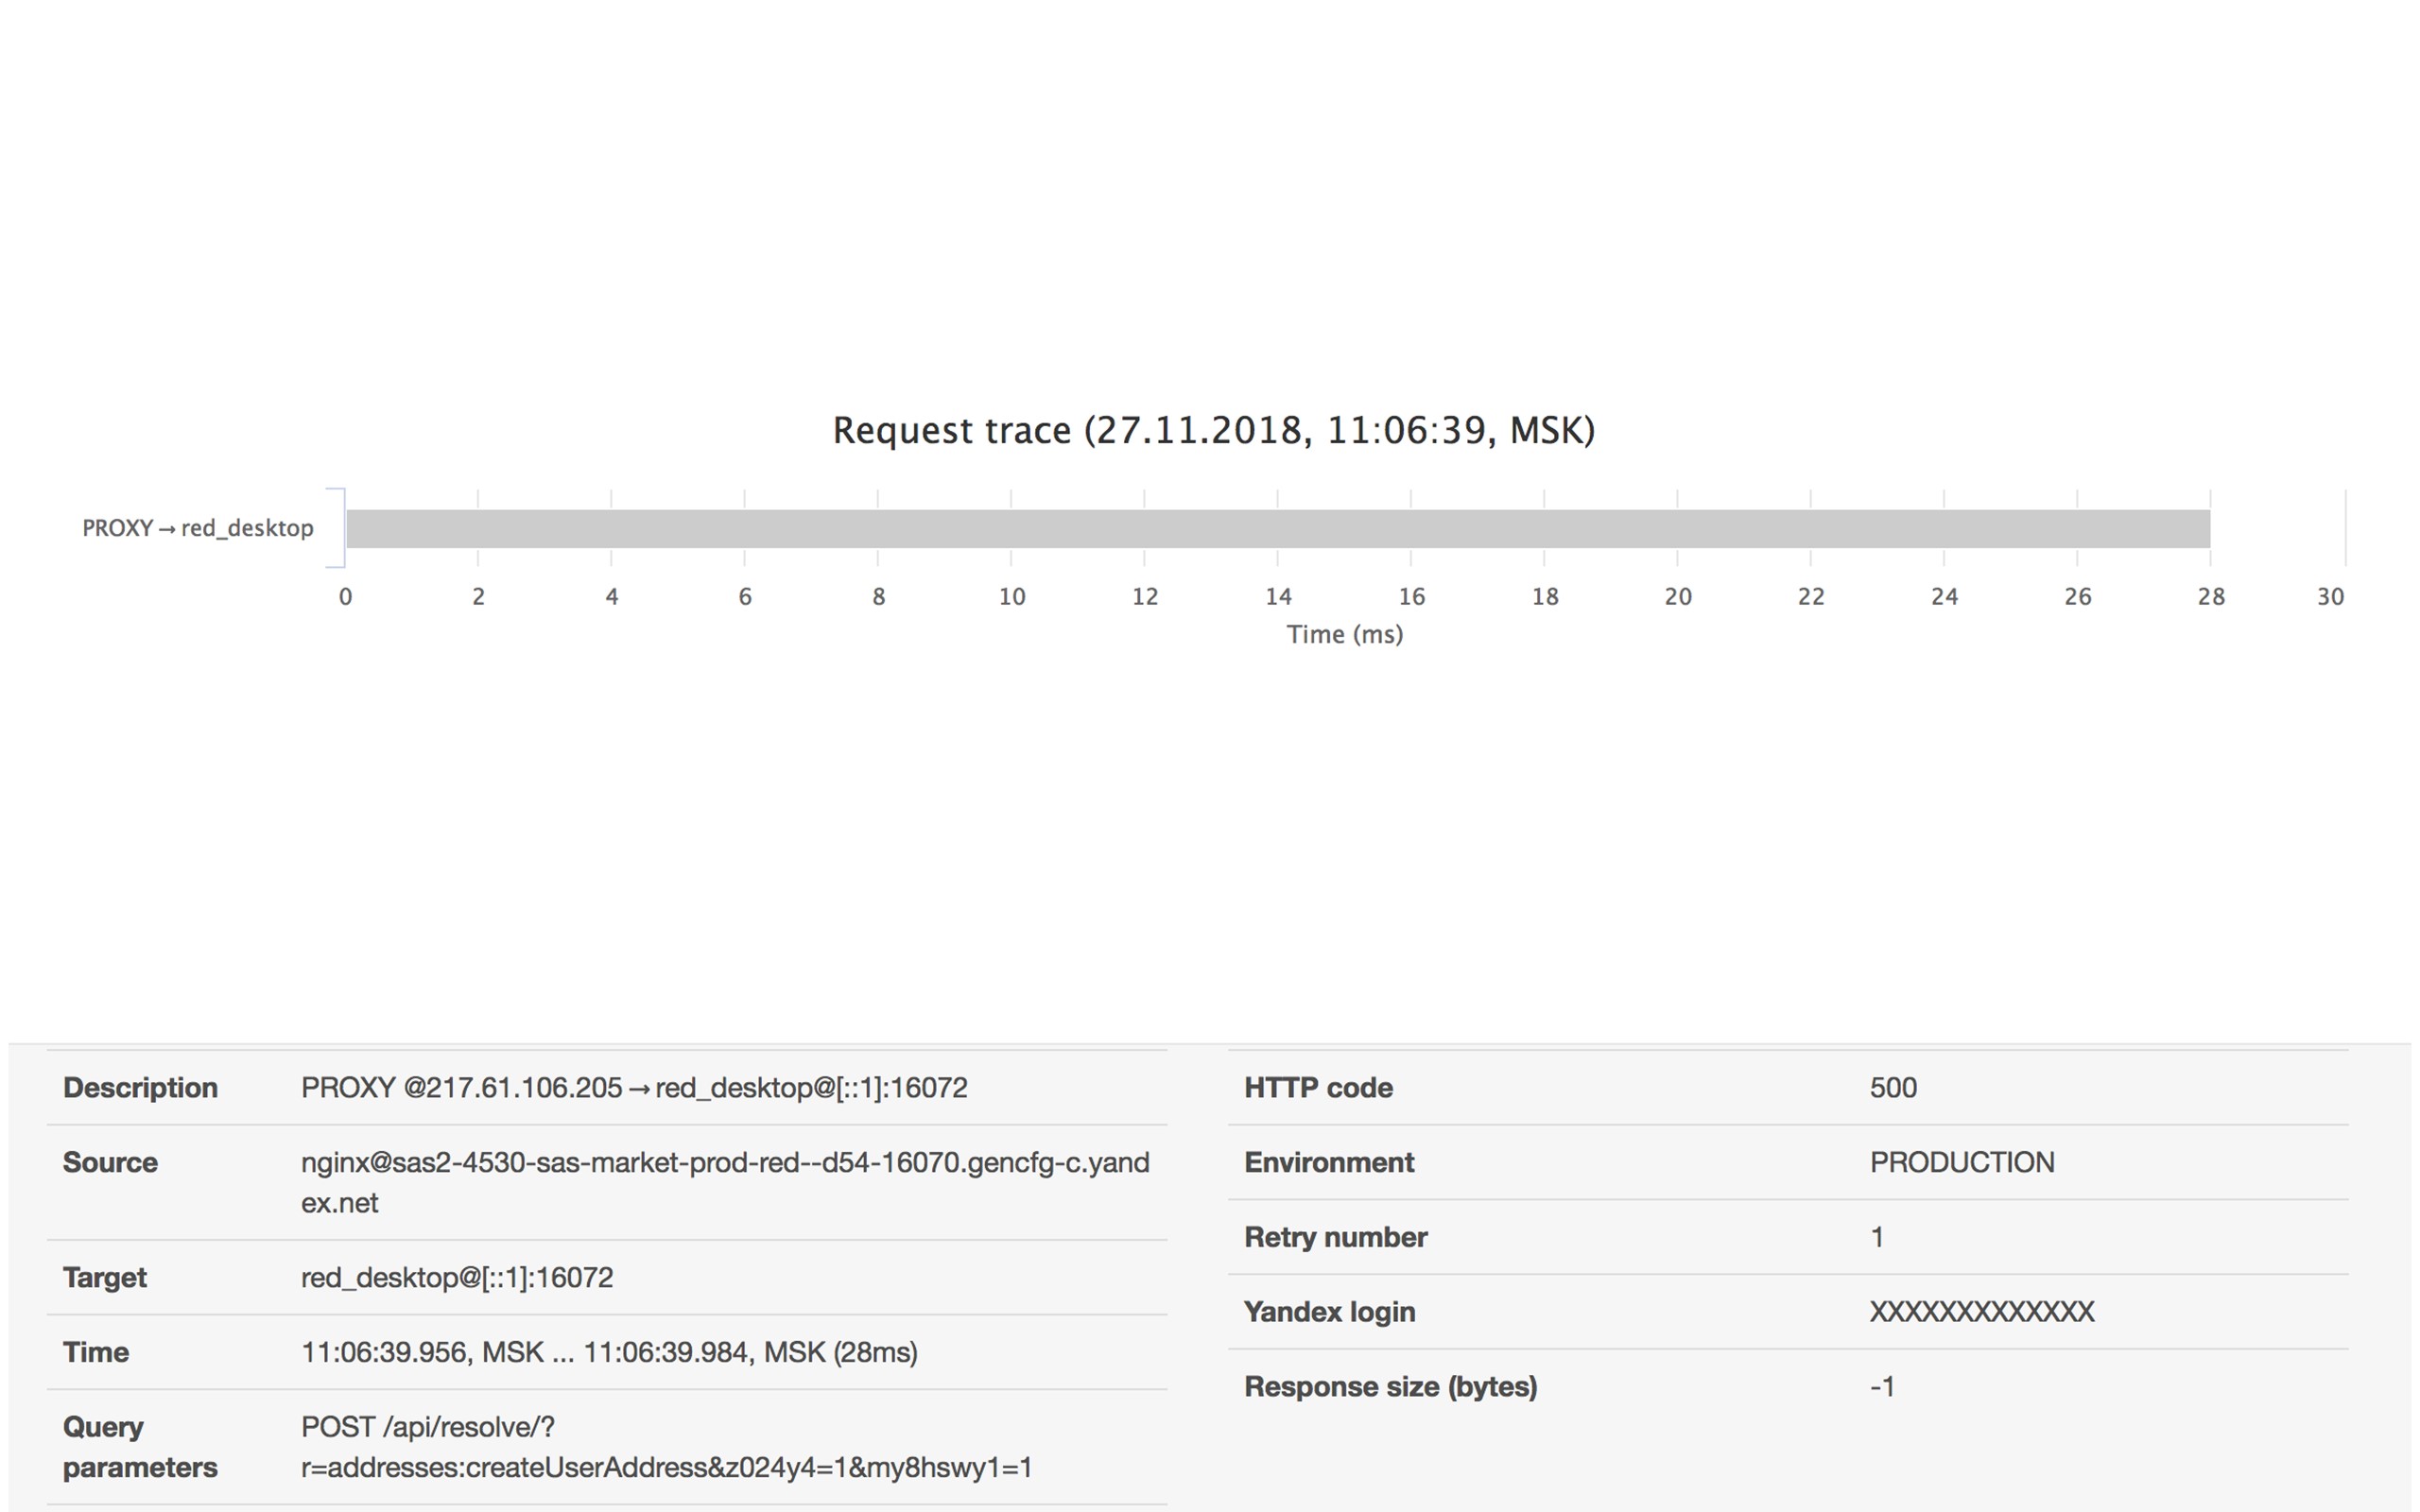Click the 30 ms tick label
Viewport: 2420px width, 1512px height.
[x=2330, y=597]
